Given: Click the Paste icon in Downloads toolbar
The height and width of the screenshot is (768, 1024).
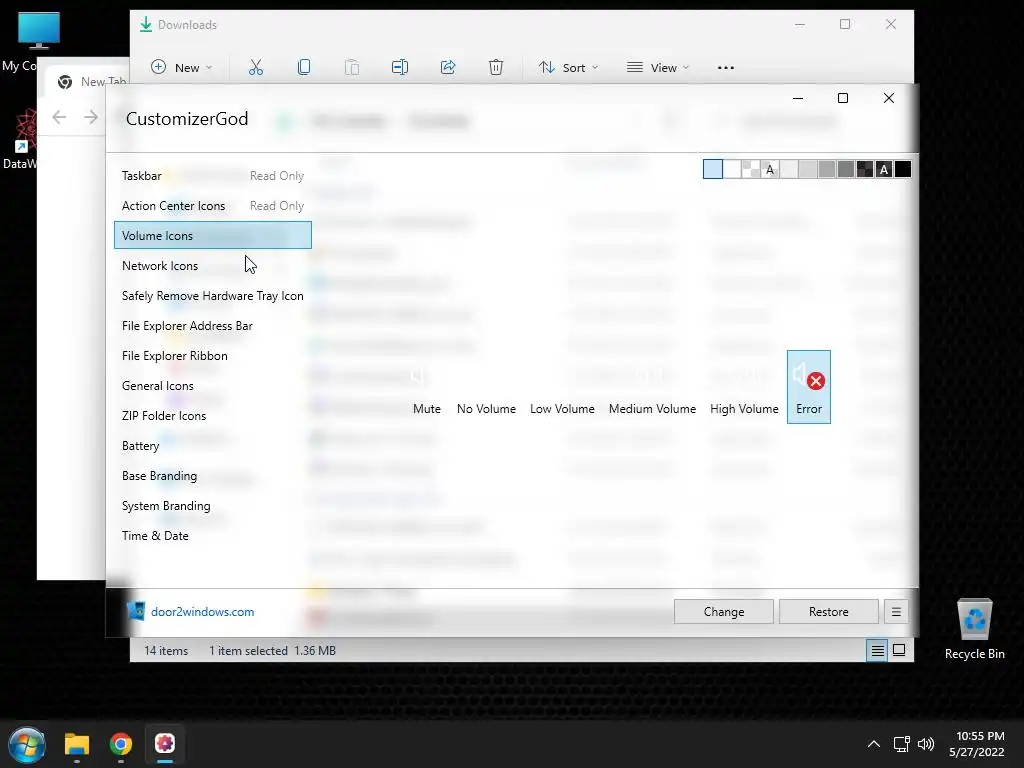Looking at the screenshot, I should click(352, 67).
